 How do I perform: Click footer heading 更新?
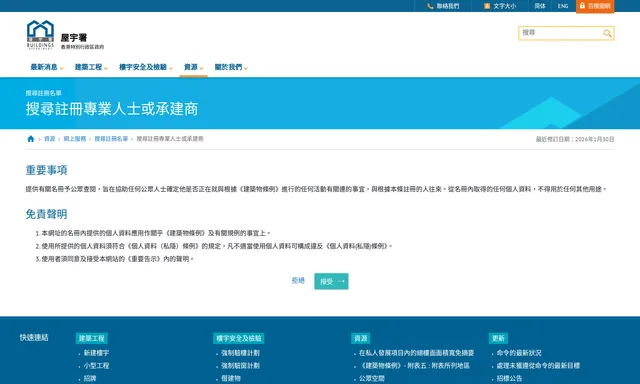[498, 338]
